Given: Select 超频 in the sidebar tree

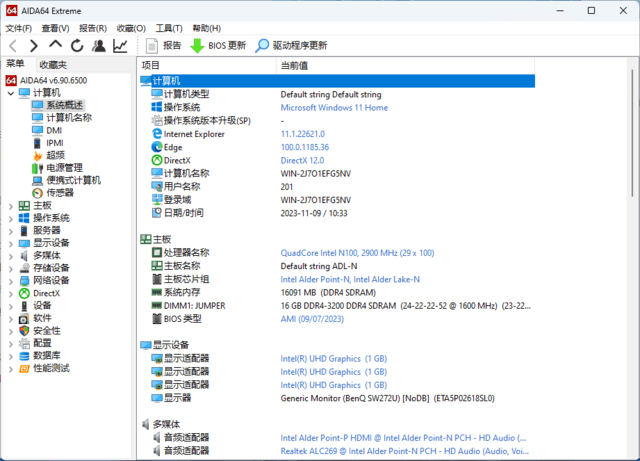Looking at the screenshot, I should [55, 155].
